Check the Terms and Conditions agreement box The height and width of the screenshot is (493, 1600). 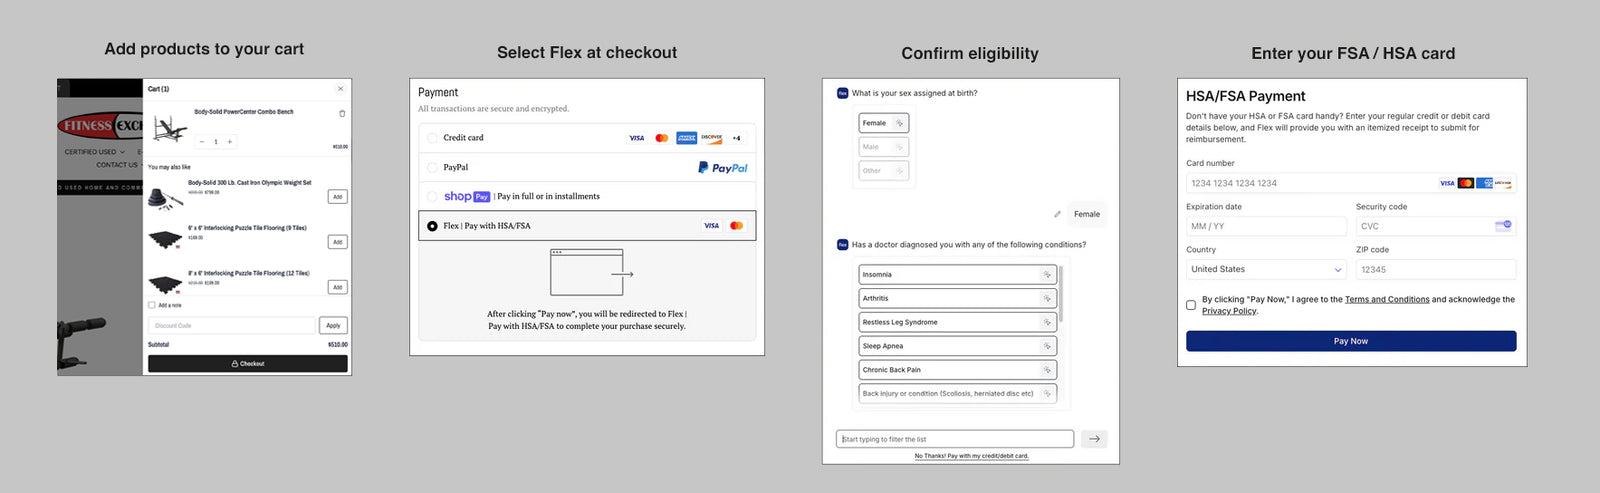coord(1191,305)
